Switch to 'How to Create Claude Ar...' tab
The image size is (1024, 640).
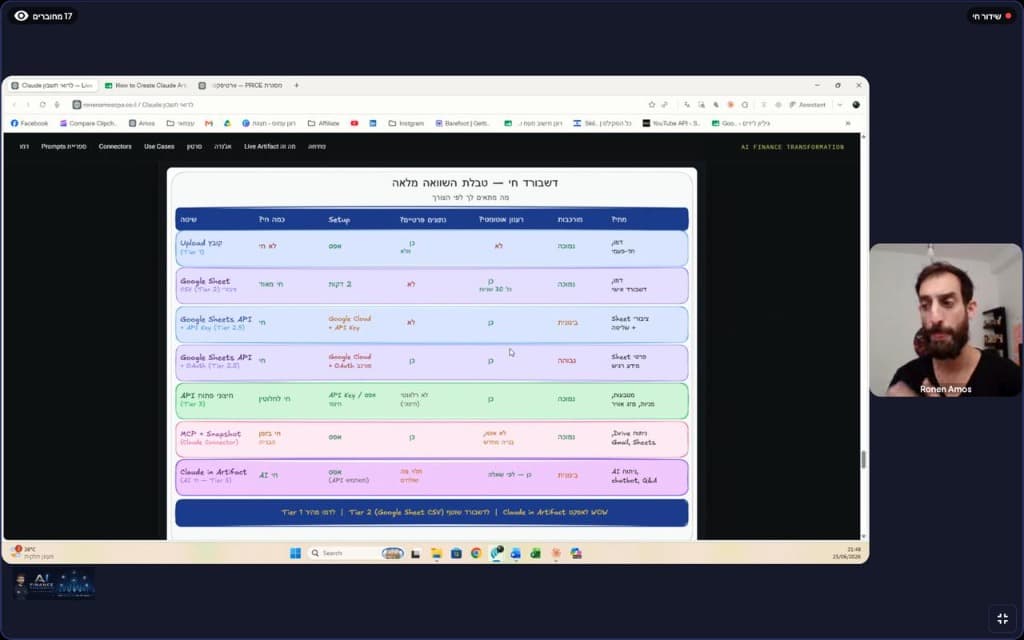(x=146, y=85)
